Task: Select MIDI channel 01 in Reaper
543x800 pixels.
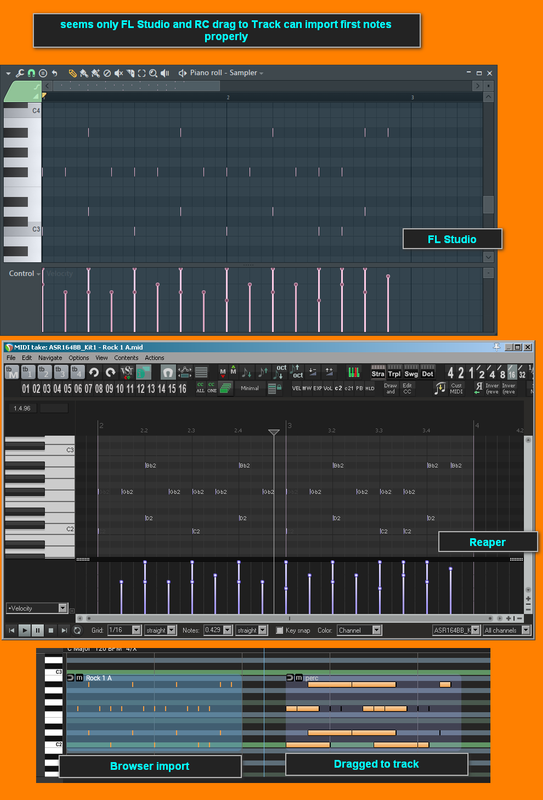Action: pos(26,389)
